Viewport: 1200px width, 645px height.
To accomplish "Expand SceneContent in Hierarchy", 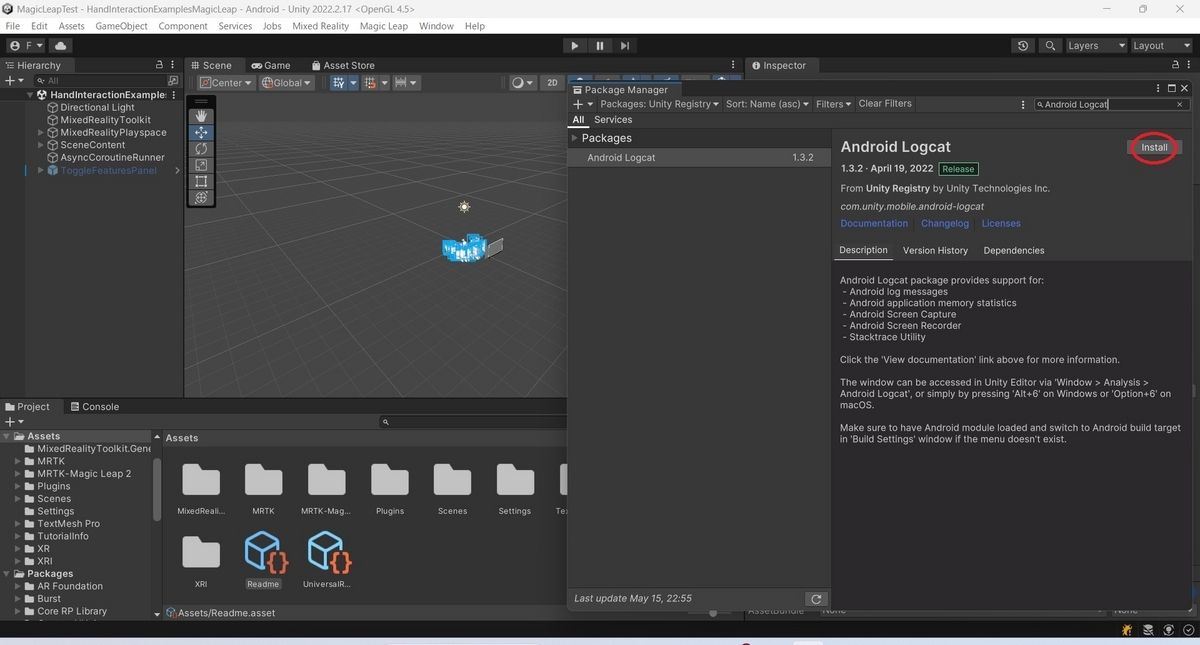I will pyautogui.click(x=41, y=145).
